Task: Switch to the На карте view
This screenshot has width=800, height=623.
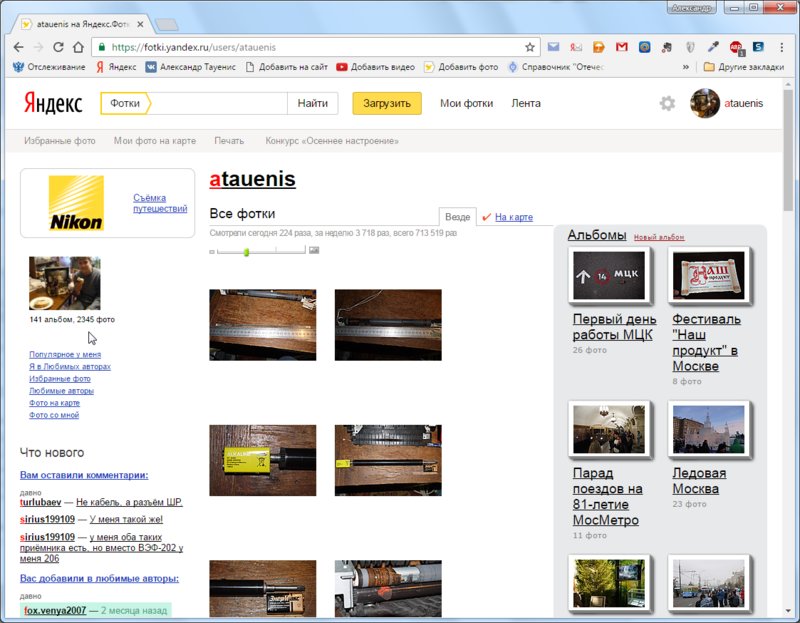Action: click(x=514, y=217)
